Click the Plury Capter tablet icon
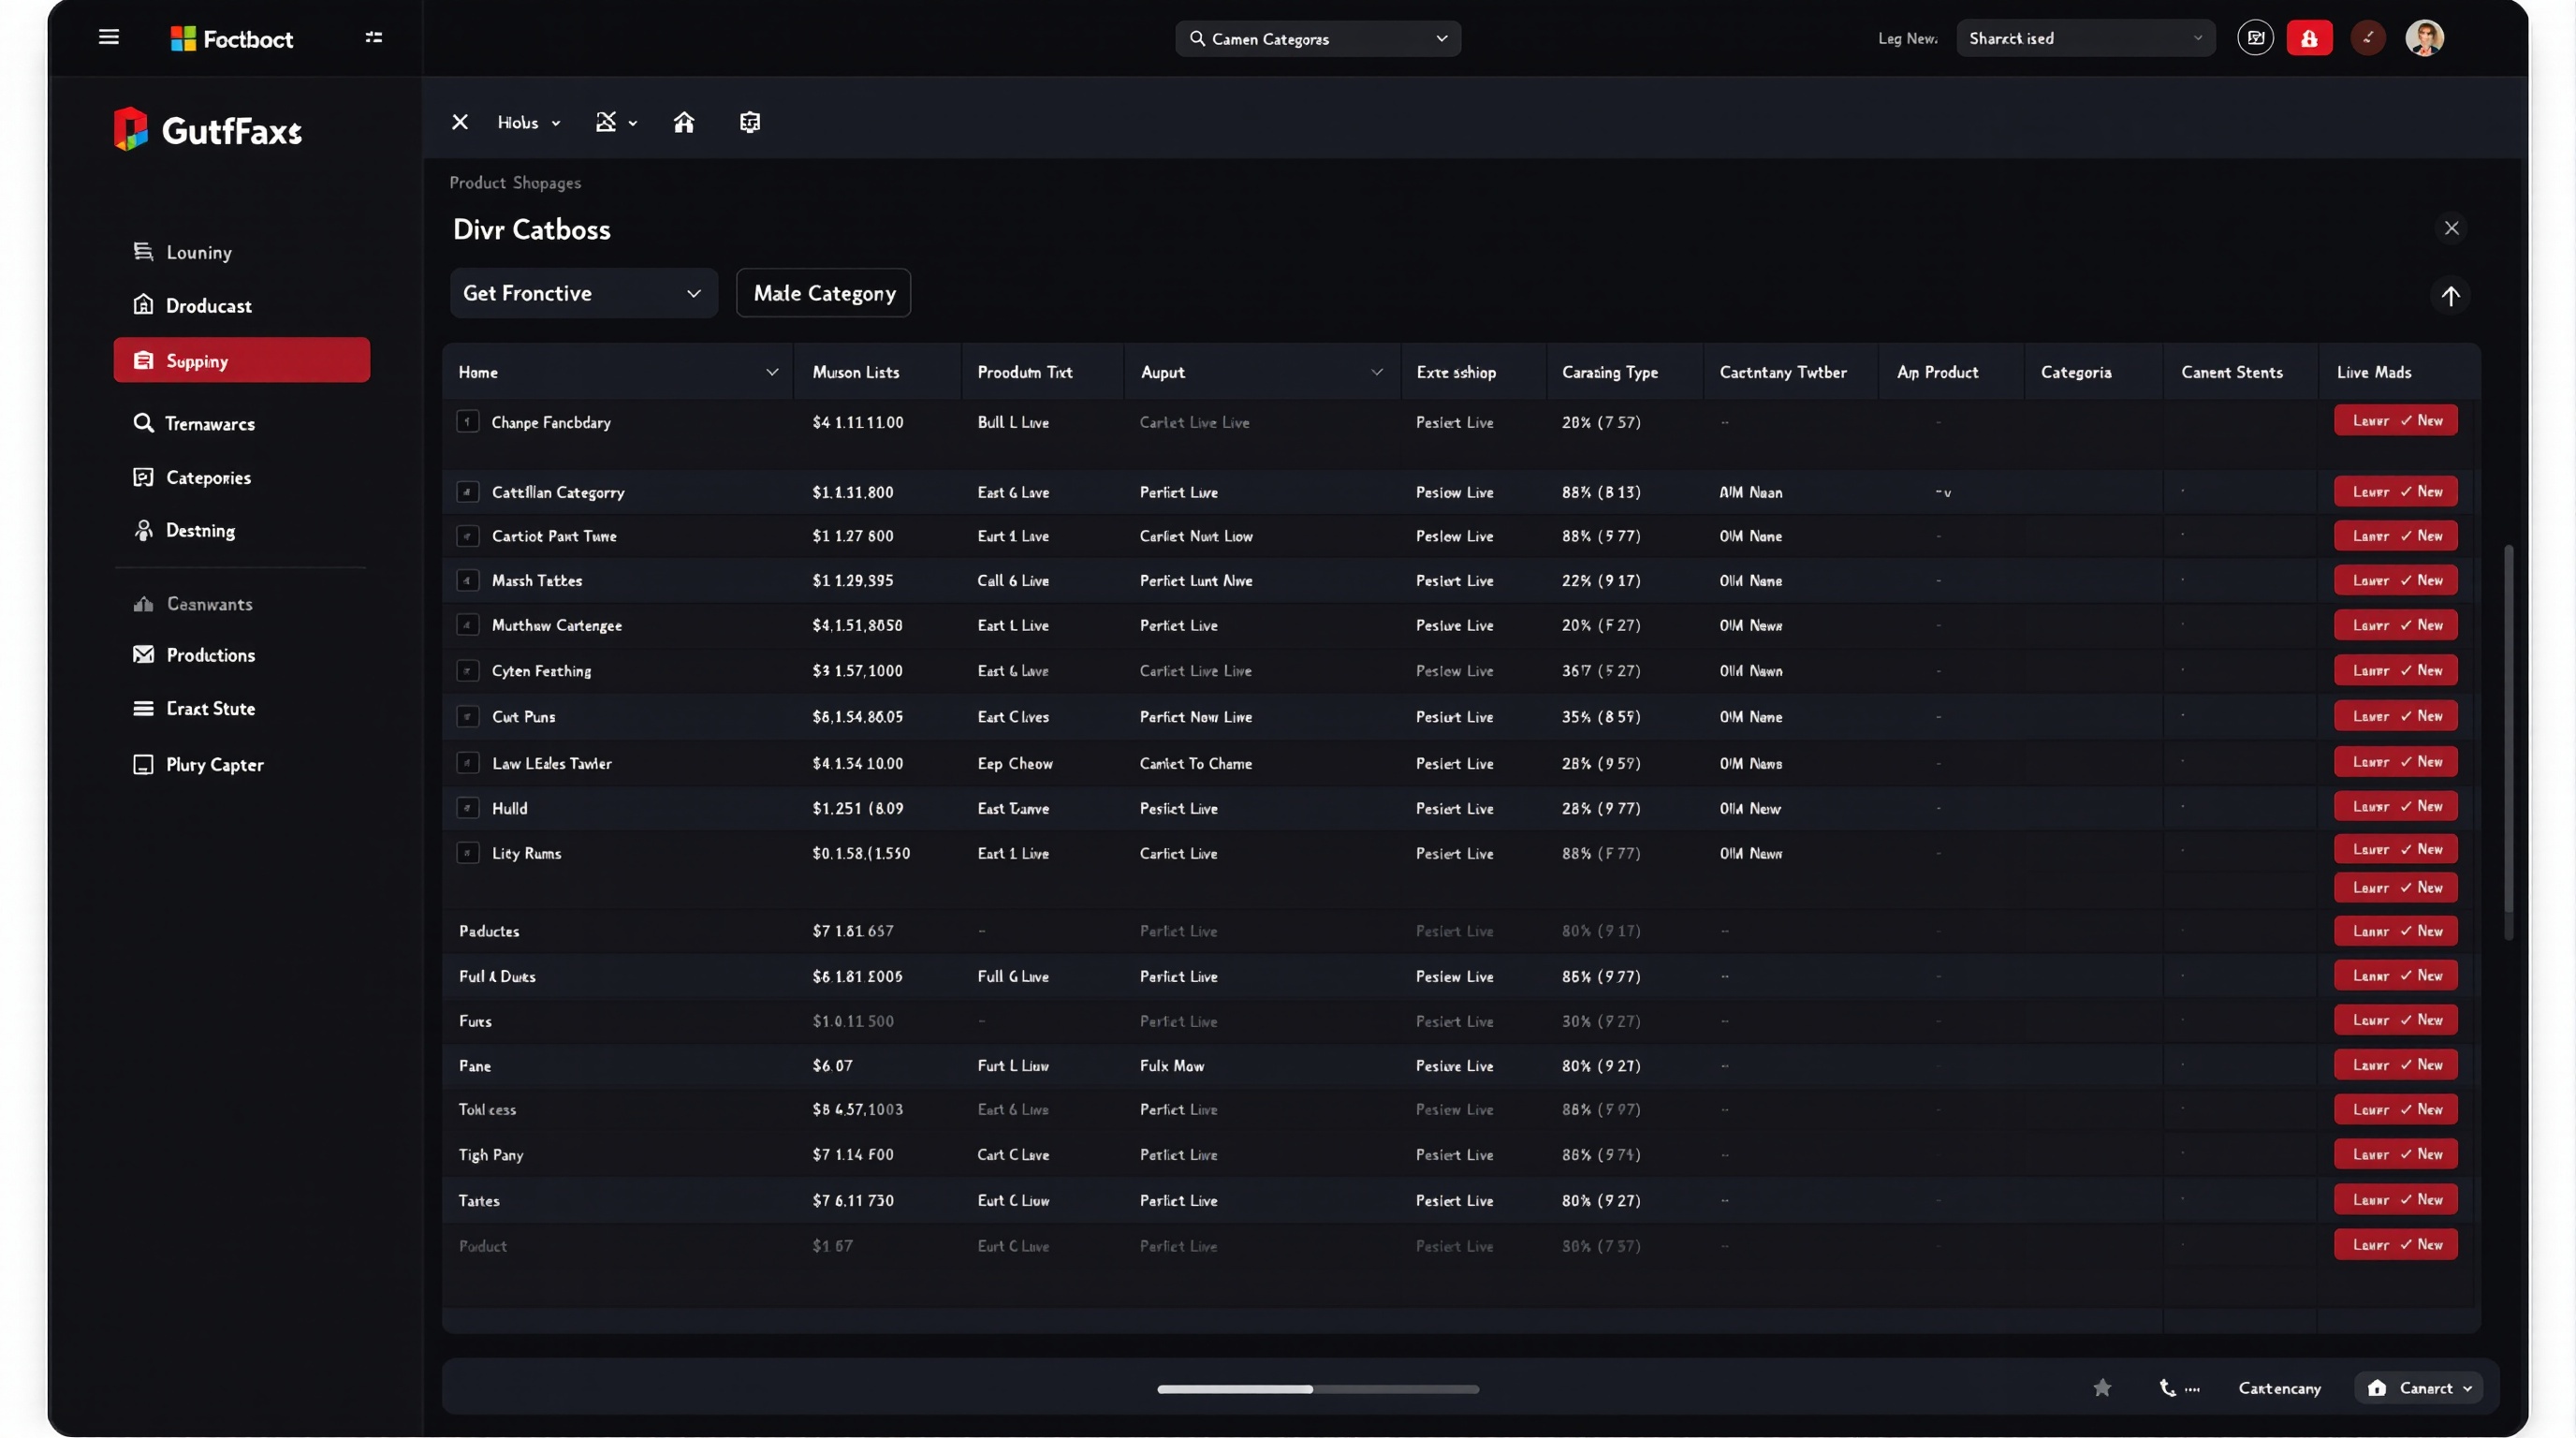Image resolution: width=2576 pixels, height=1438 pixels. [x=143, y=764]
